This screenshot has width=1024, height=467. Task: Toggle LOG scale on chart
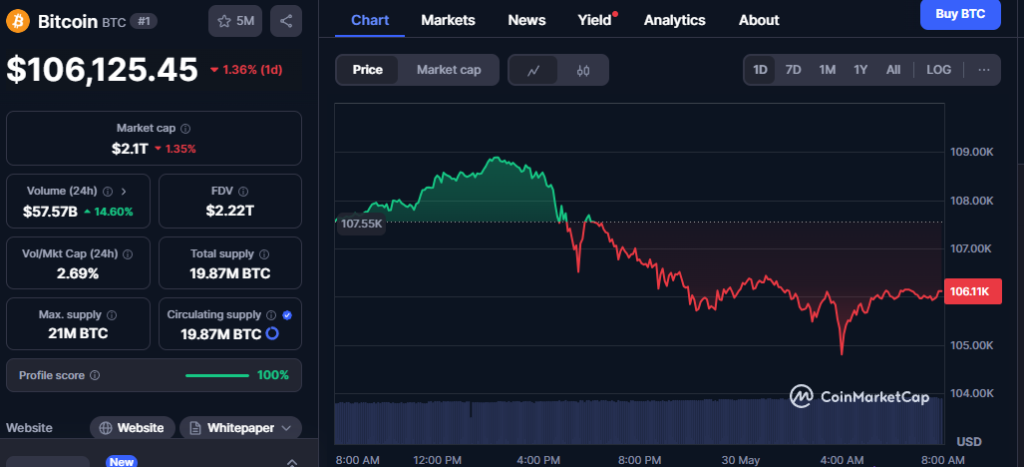point(938,70)
